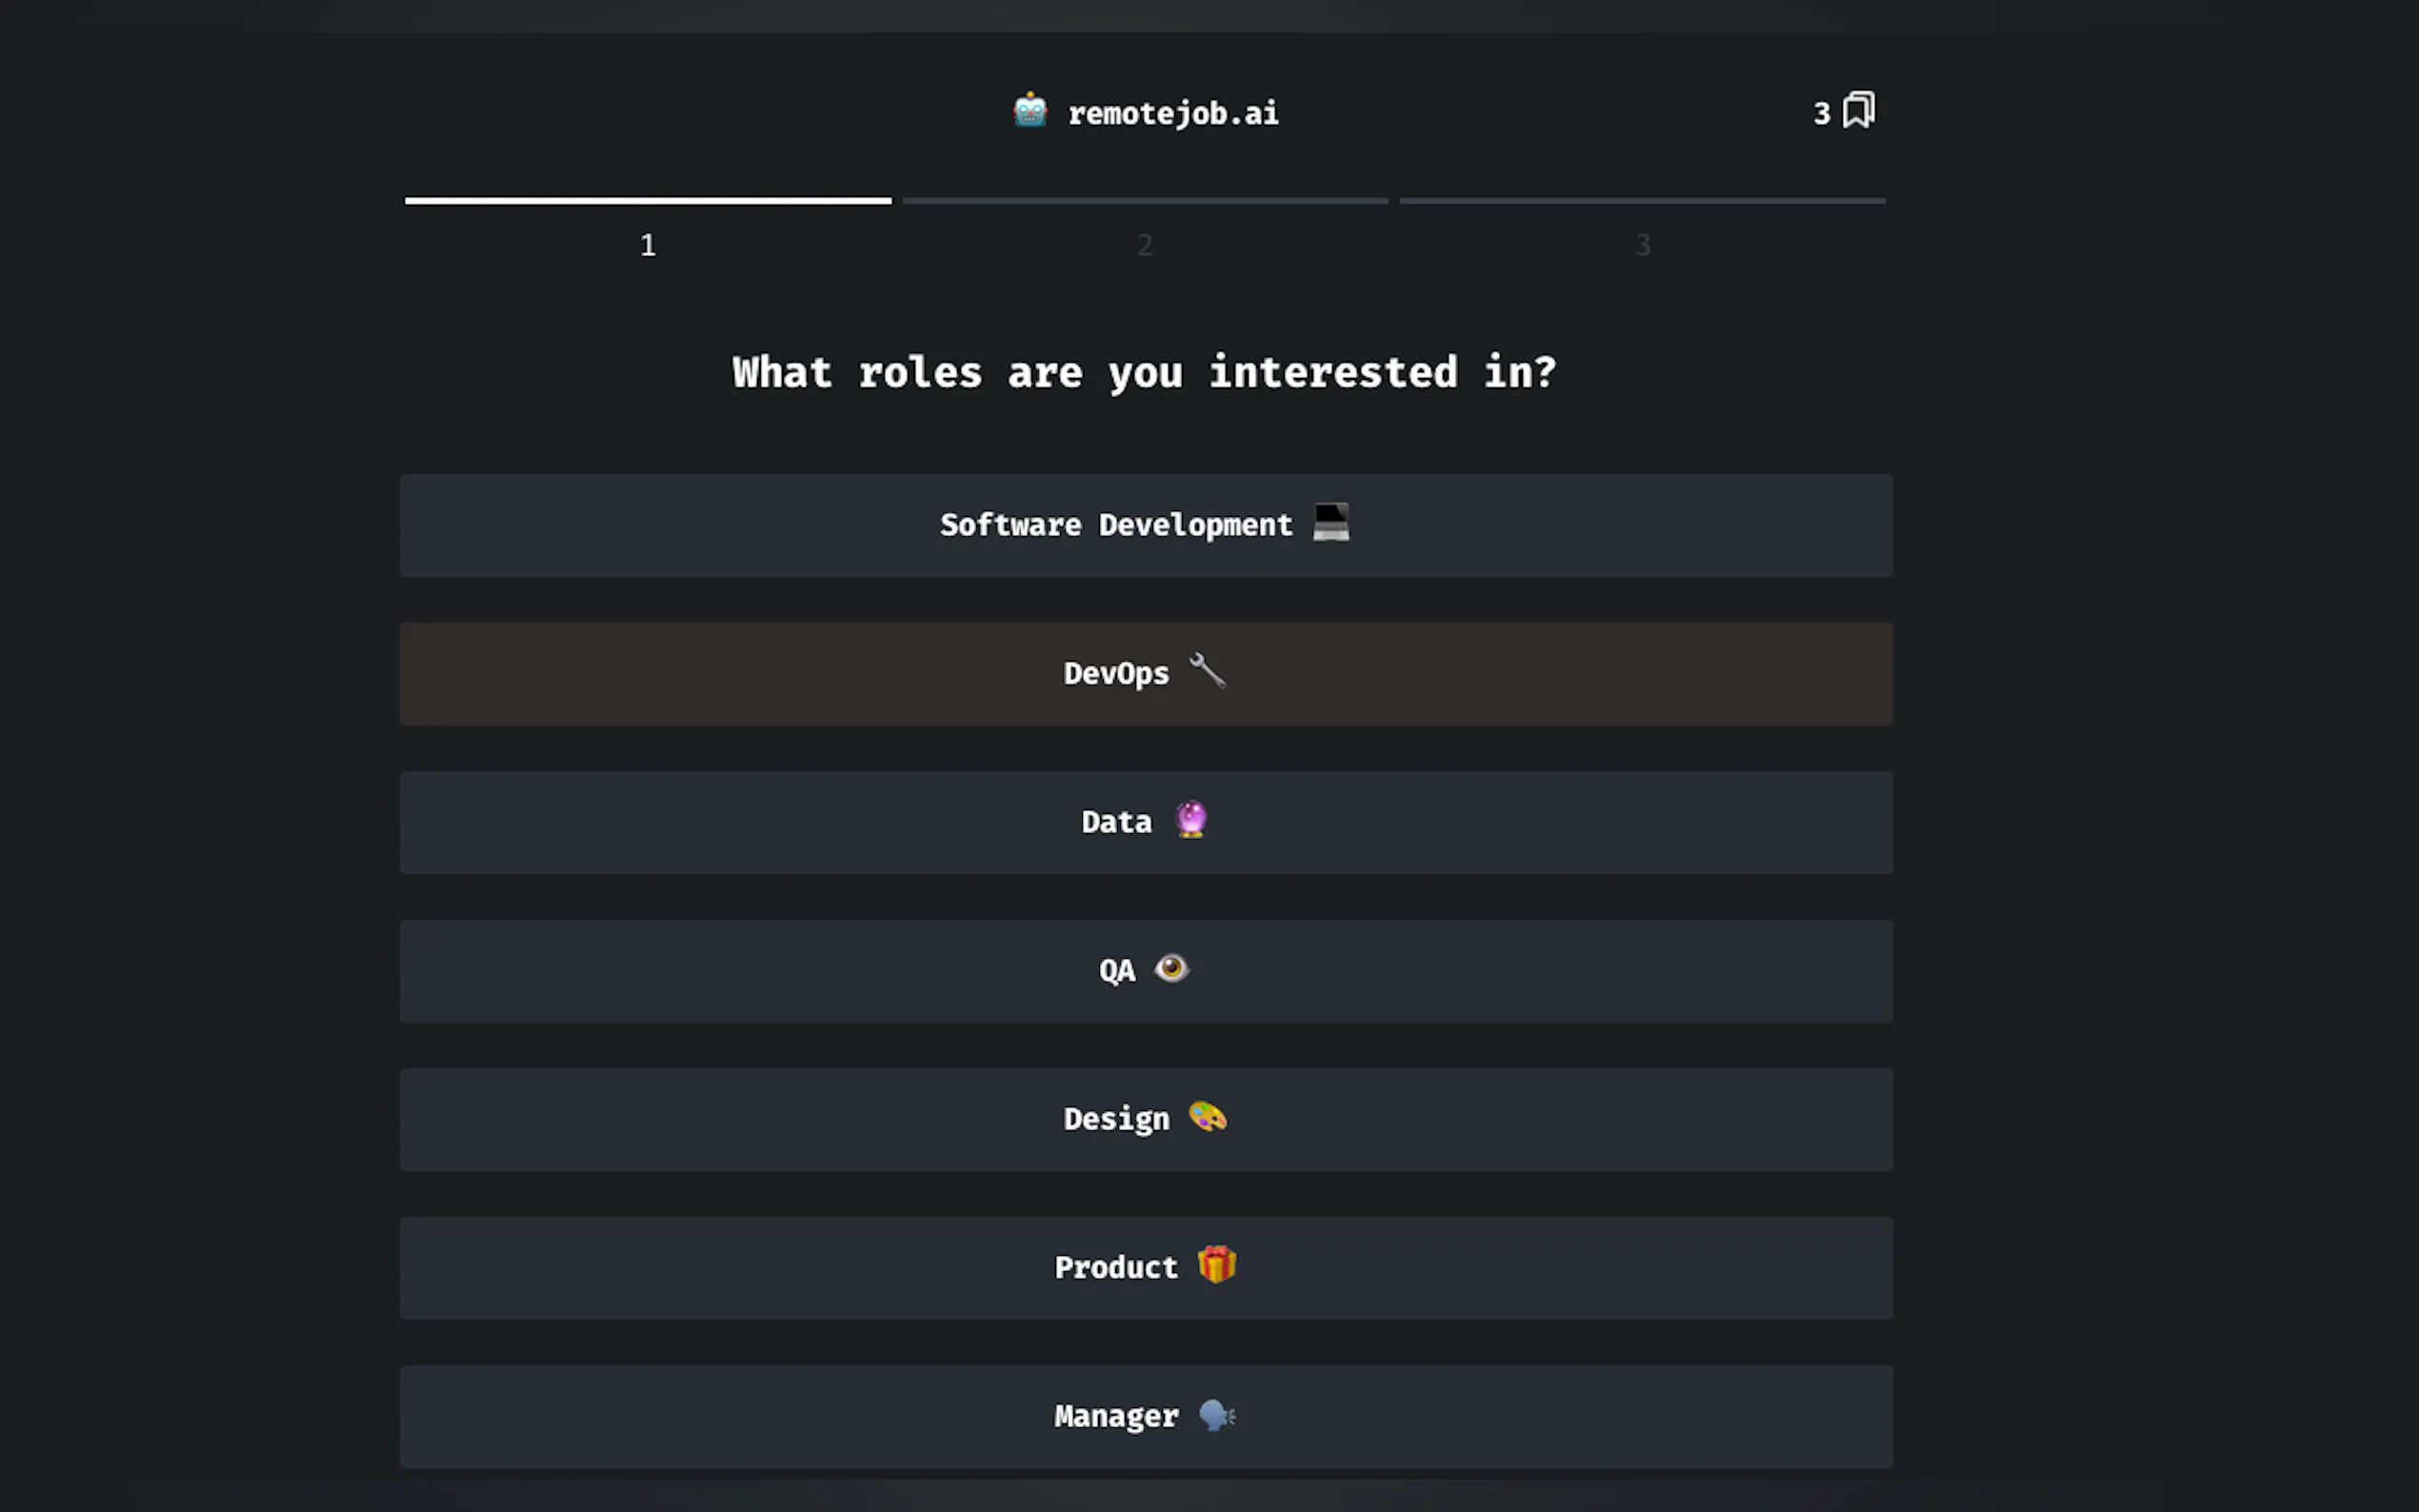Click the wrench emoji next to DevOps
The image size is (2419, 1512).
coord(1206,671)
